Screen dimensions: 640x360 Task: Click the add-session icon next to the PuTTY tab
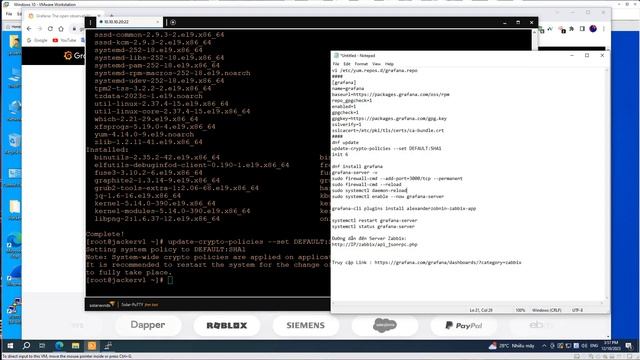[x=173, y=22]
